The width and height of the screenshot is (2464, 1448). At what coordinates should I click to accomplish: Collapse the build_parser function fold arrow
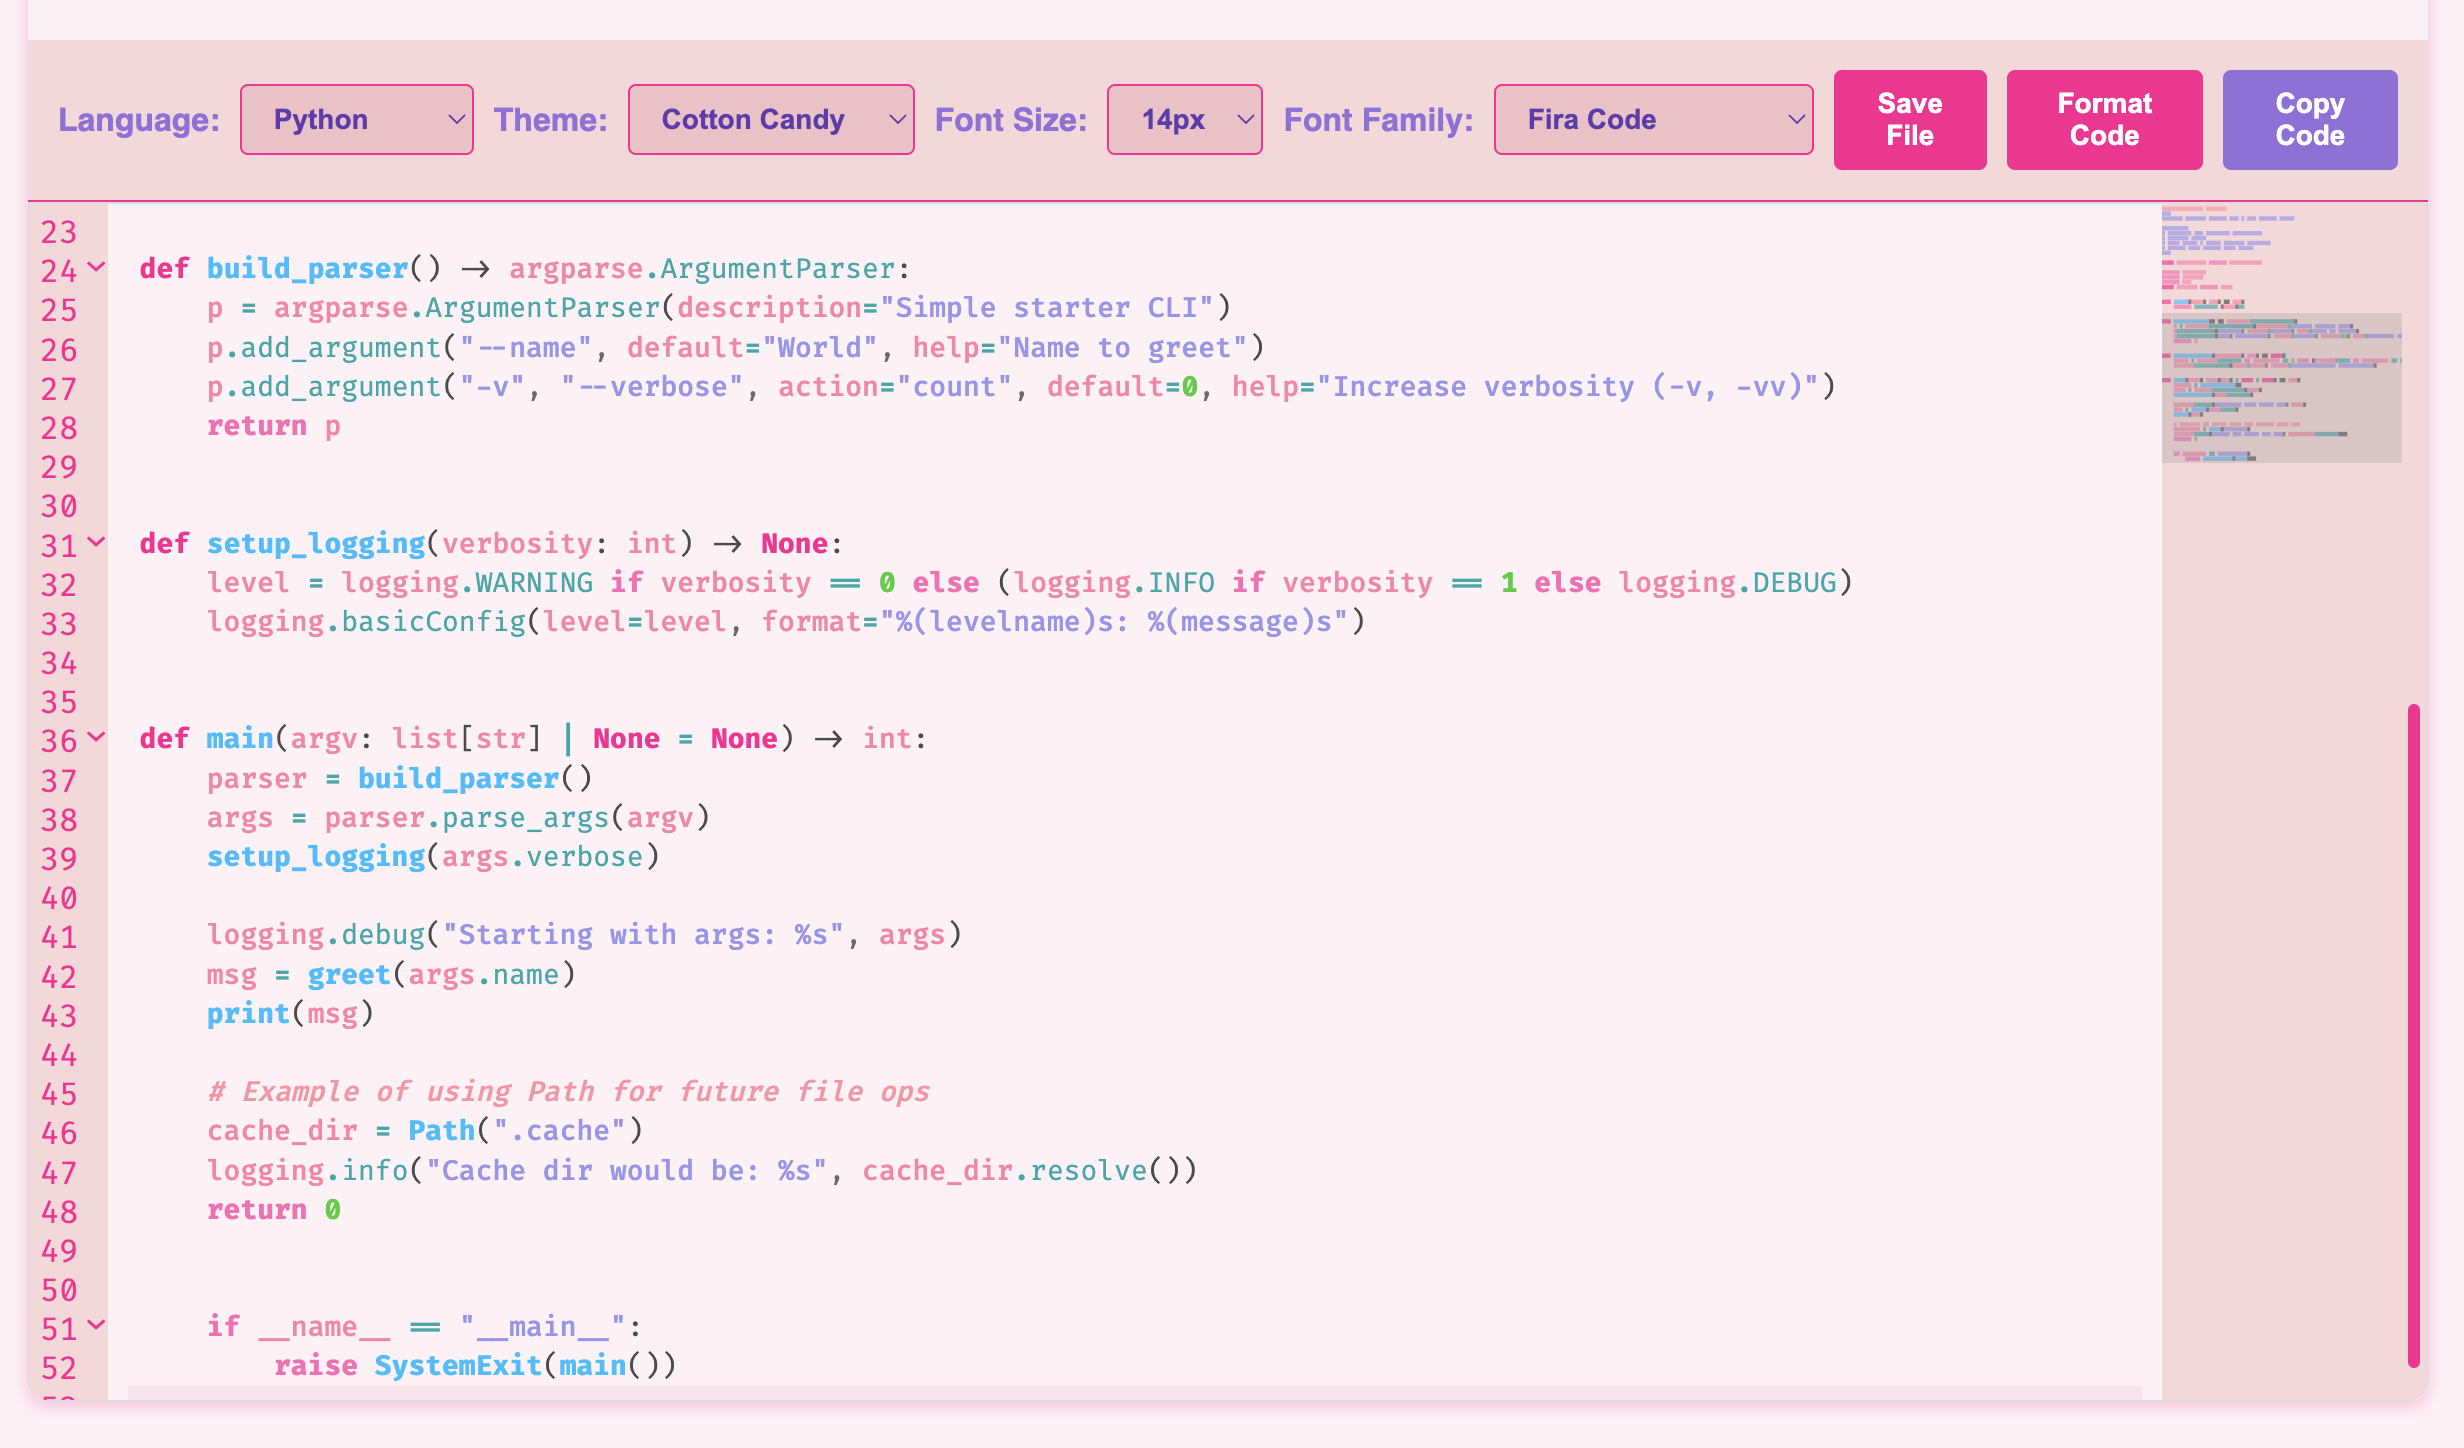coord(96,268)
